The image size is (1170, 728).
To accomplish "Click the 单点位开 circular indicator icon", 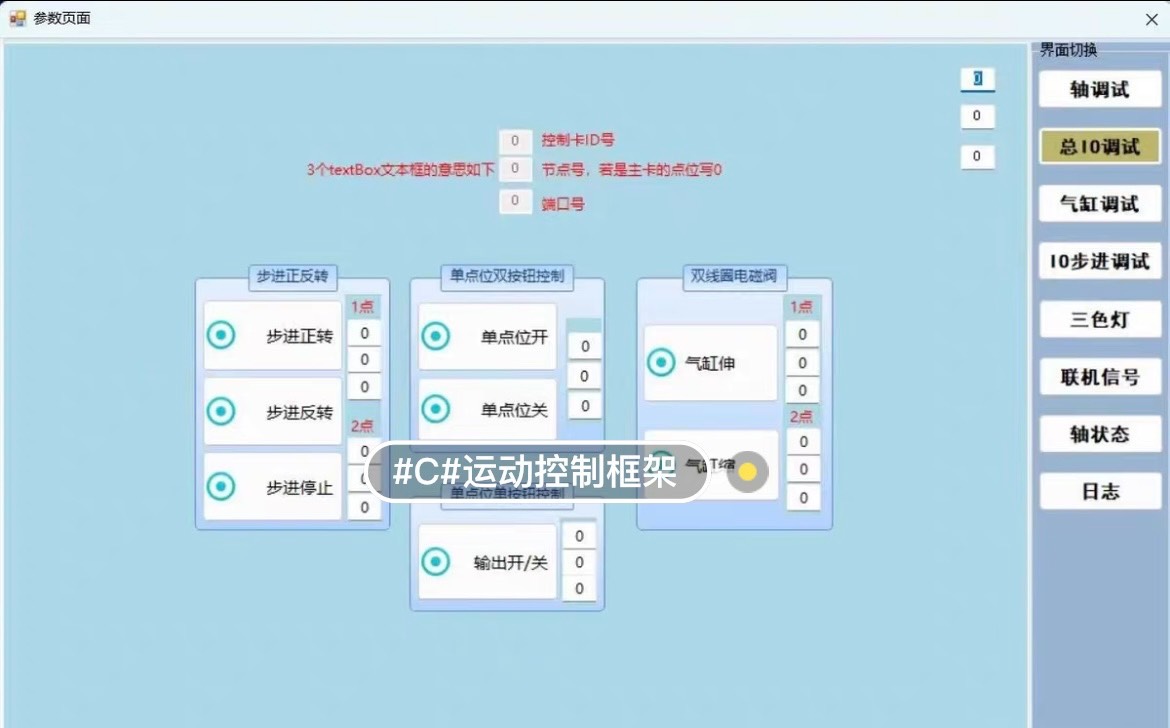I will pos(436,338).
